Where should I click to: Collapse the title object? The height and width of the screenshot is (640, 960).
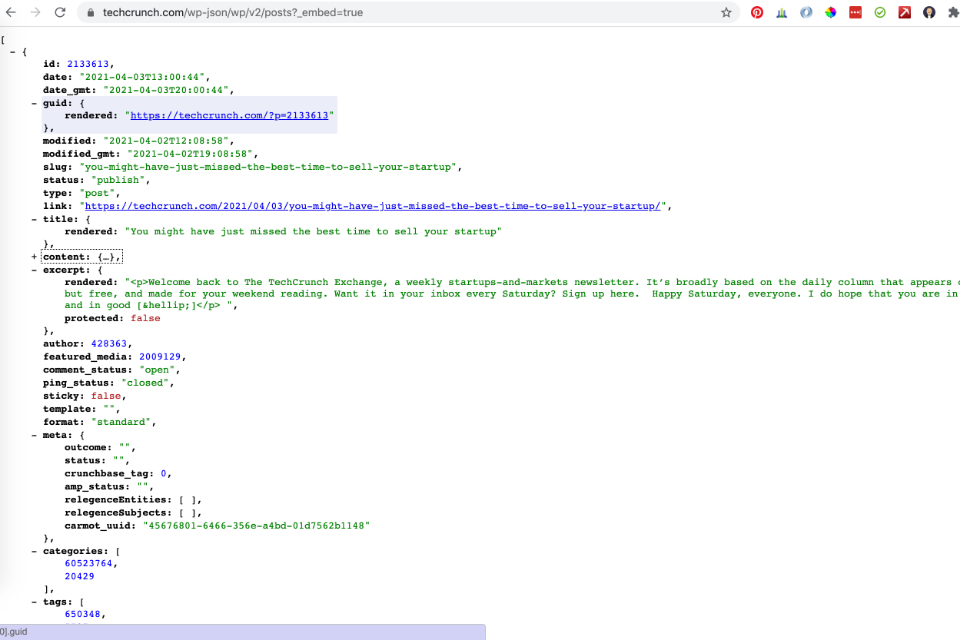(x=34, y=219)
